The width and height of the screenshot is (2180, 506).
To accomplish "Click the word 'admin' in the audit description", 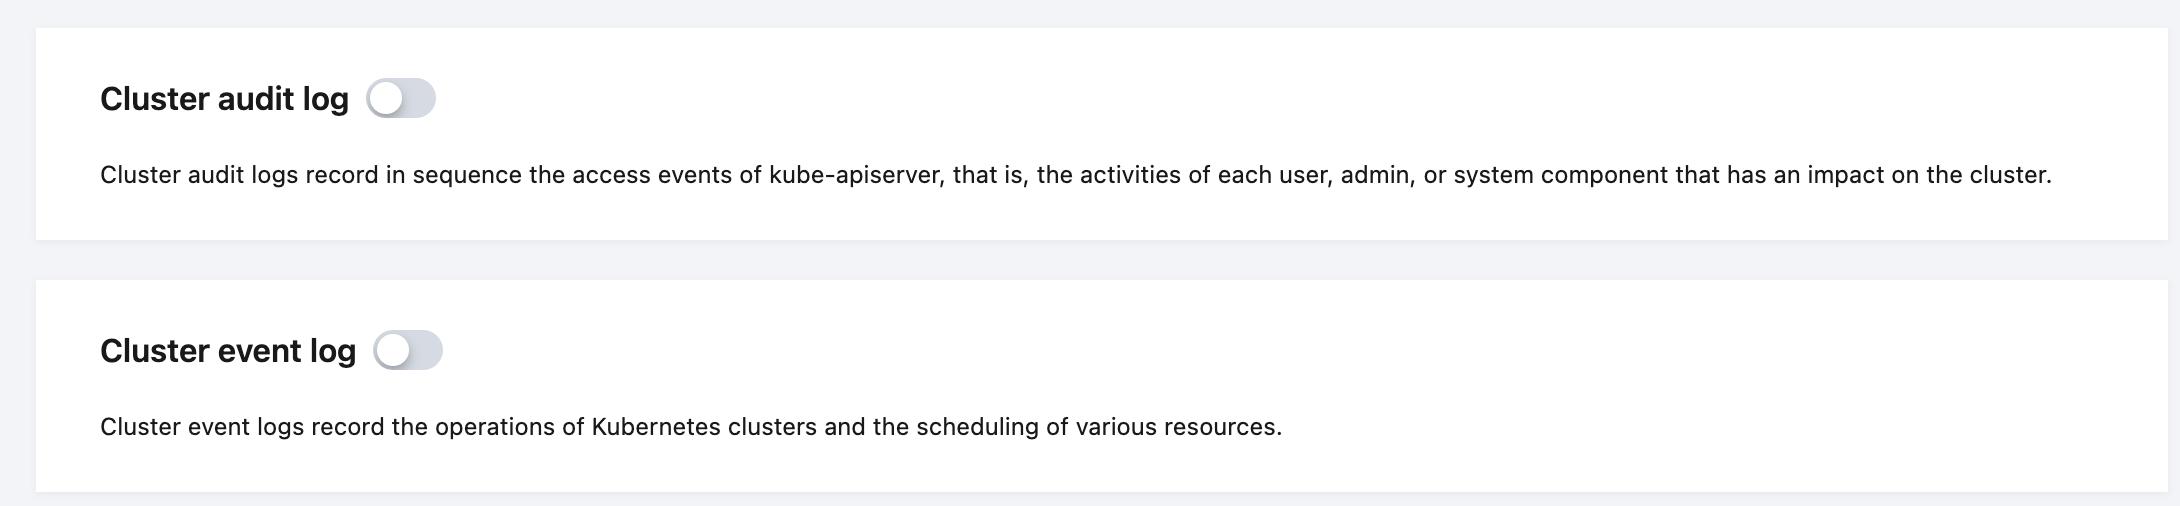I will pos(1374,176).
